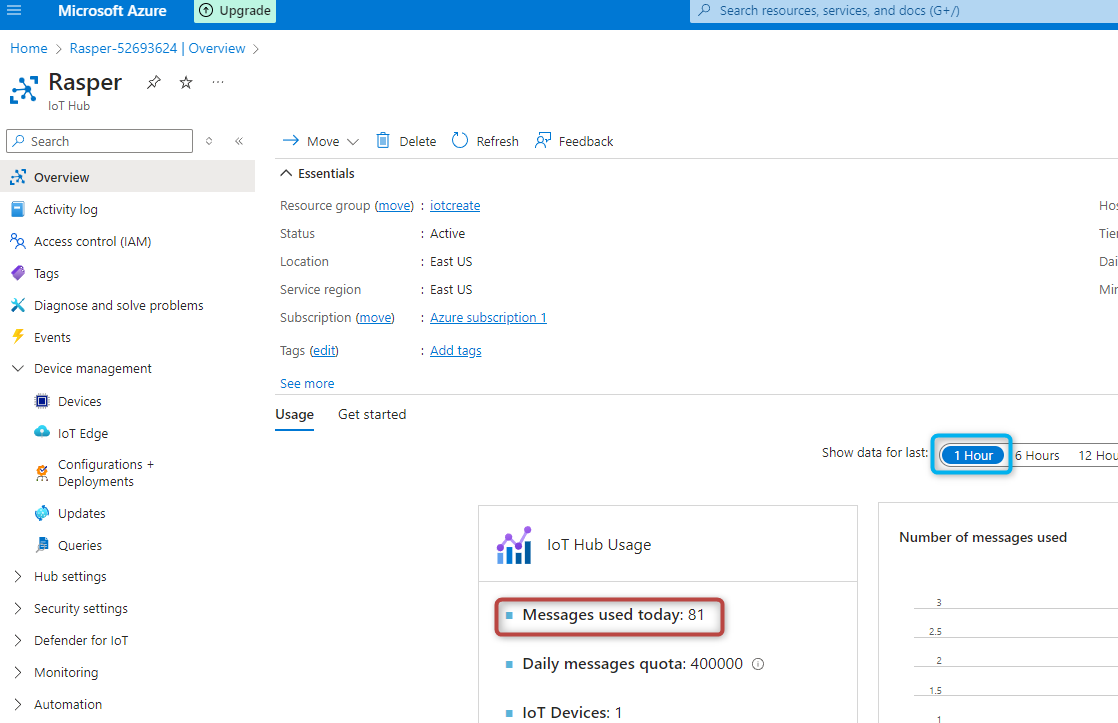Open the Move dropdown
Image resolution: width=1118 pixels, height=723 pixels.
point(320,141)
